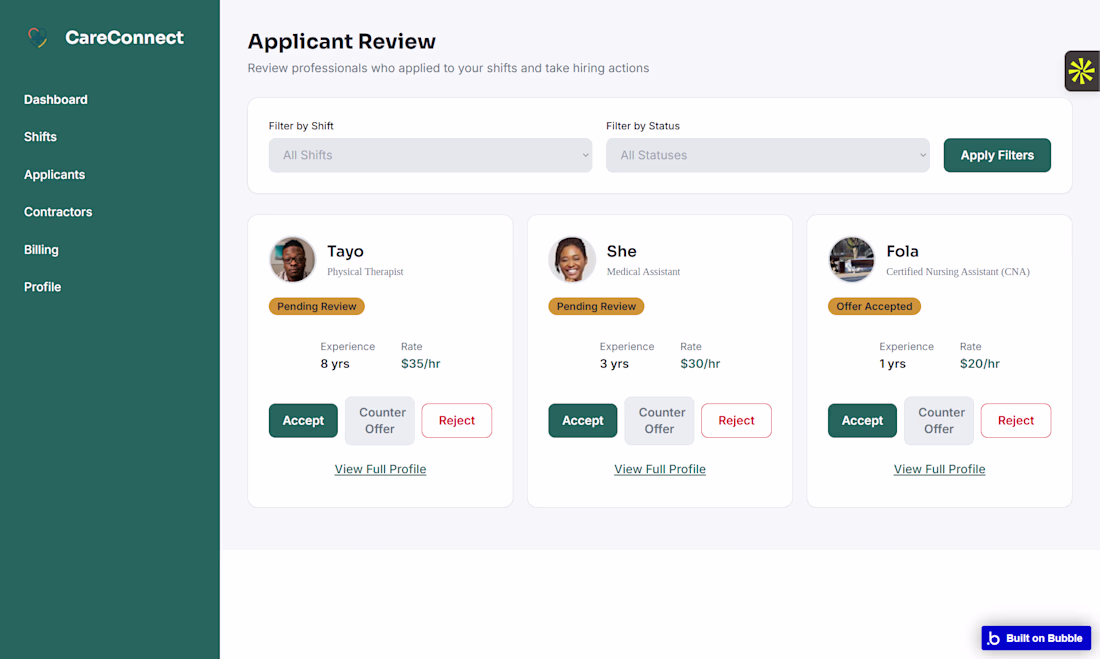Screen dimensions: 1100x659
Task: Navigate to Profile in sidebar
Action: click(x=42, y=287)
